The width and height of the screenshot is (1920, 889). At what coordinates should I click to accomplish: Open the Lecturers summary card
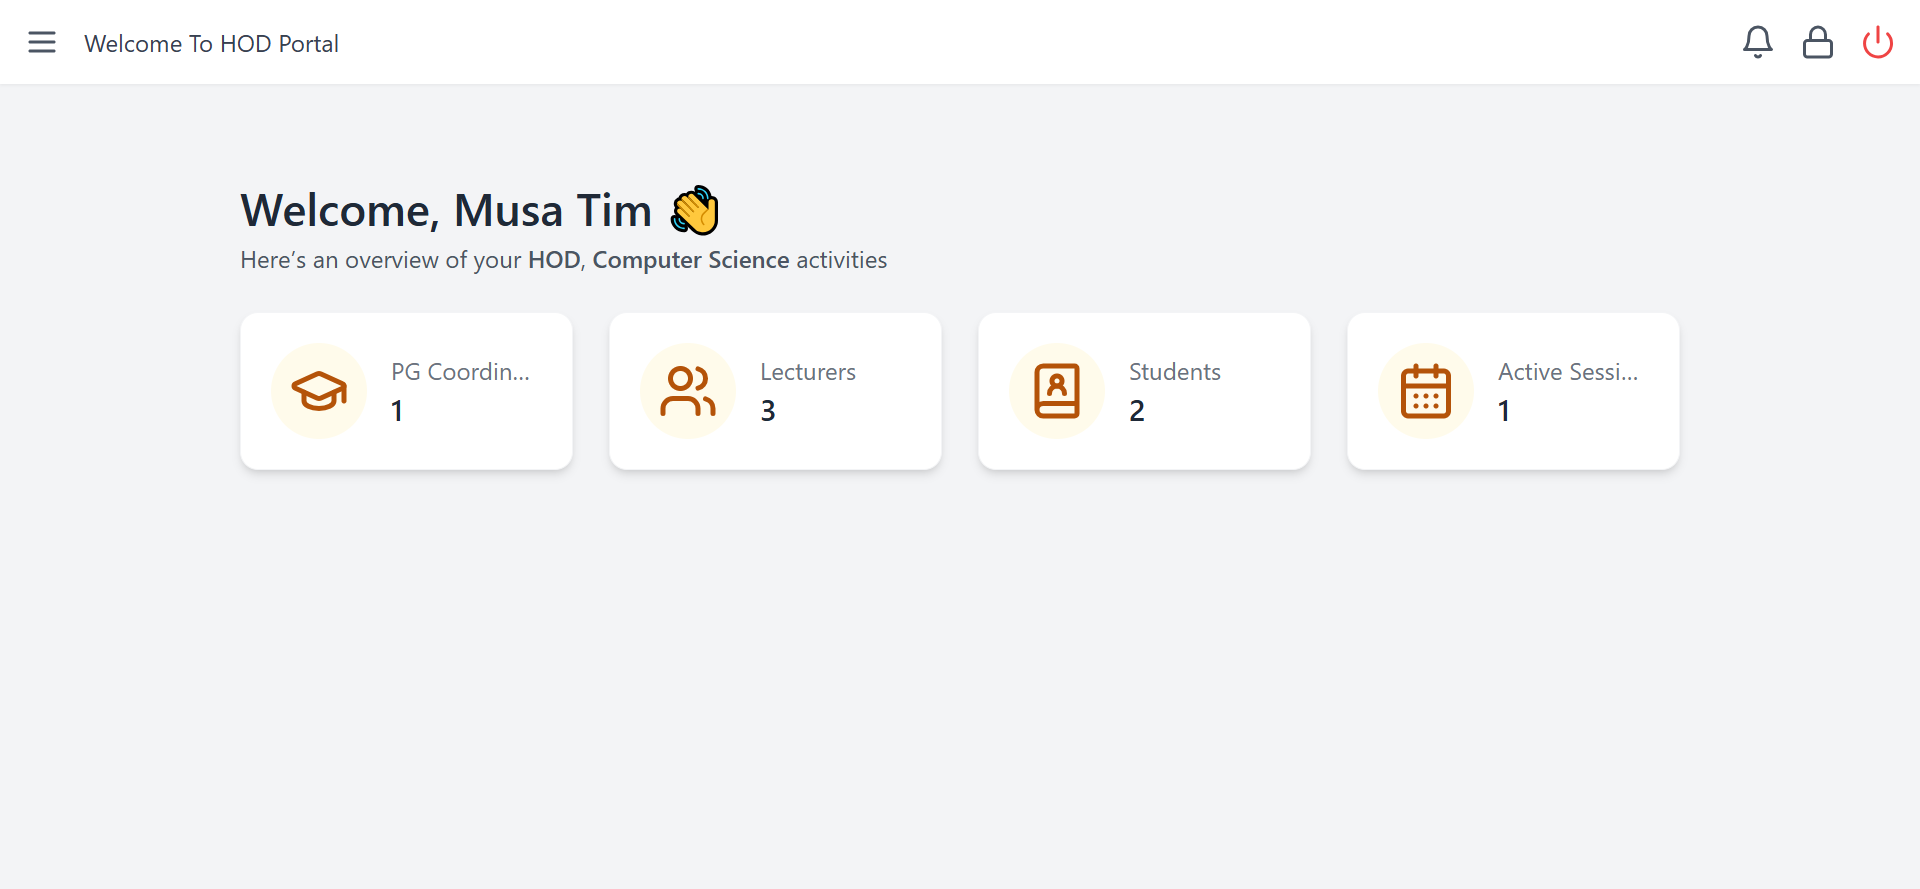tap(775, 391)
